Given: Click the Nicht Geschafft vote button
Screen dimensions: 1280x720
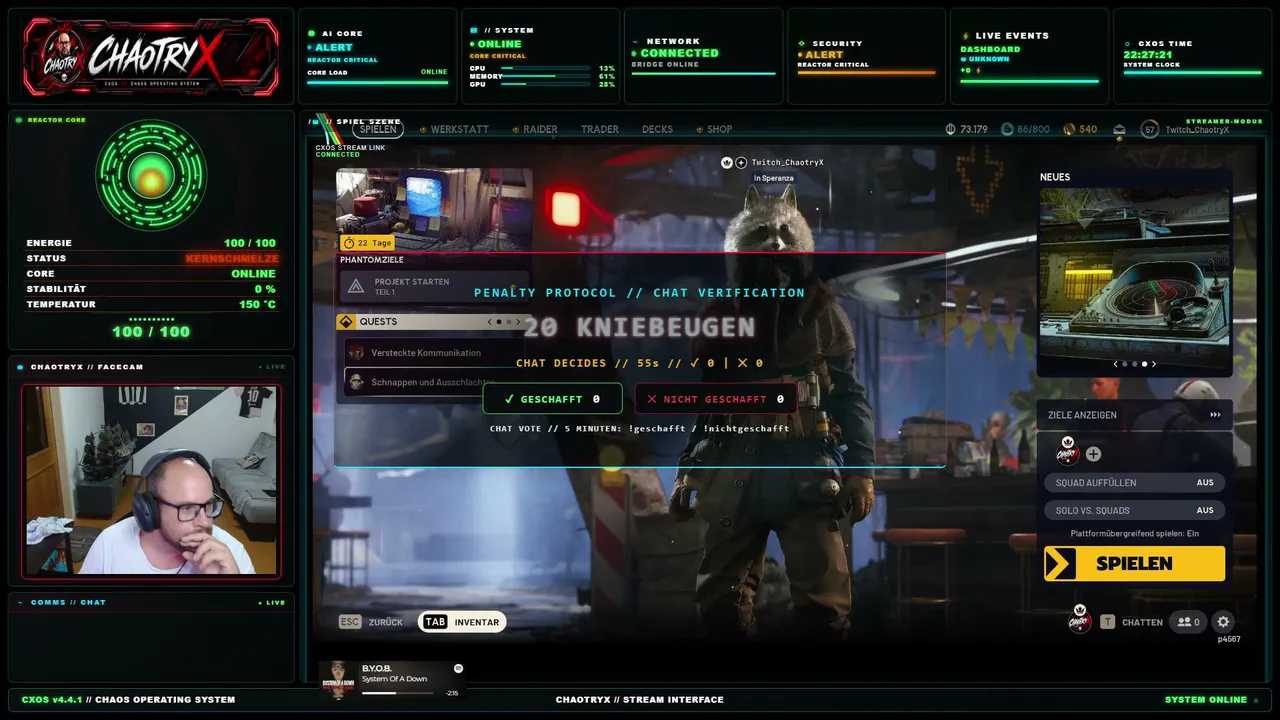Looking at the screenshot, I should point(716,399).
